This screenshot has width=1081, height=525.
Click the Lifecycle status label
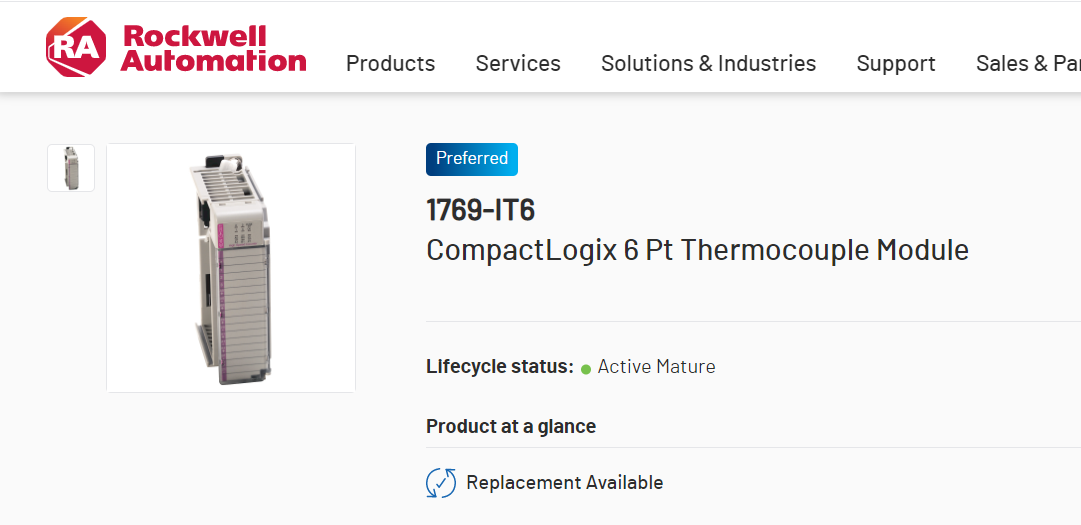500,367
